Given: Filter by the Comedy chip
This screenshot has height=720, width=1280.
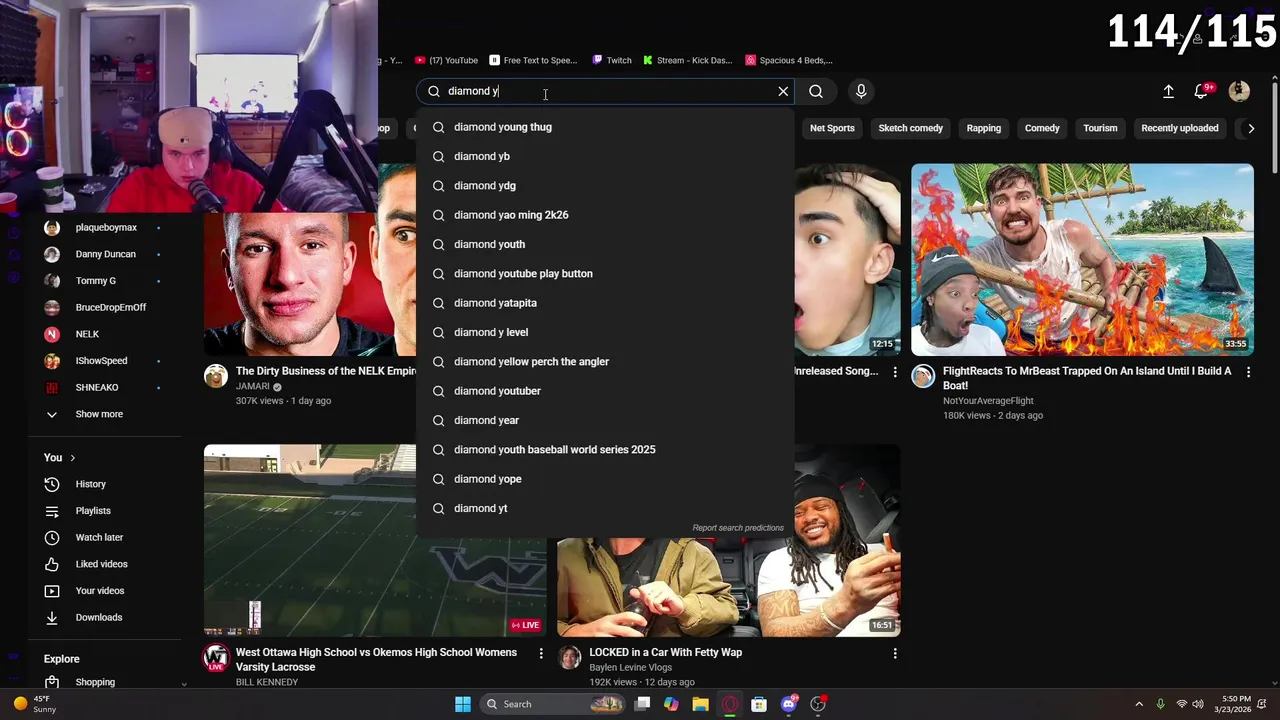Looking at the screenshot, I should coord(1042,128).
